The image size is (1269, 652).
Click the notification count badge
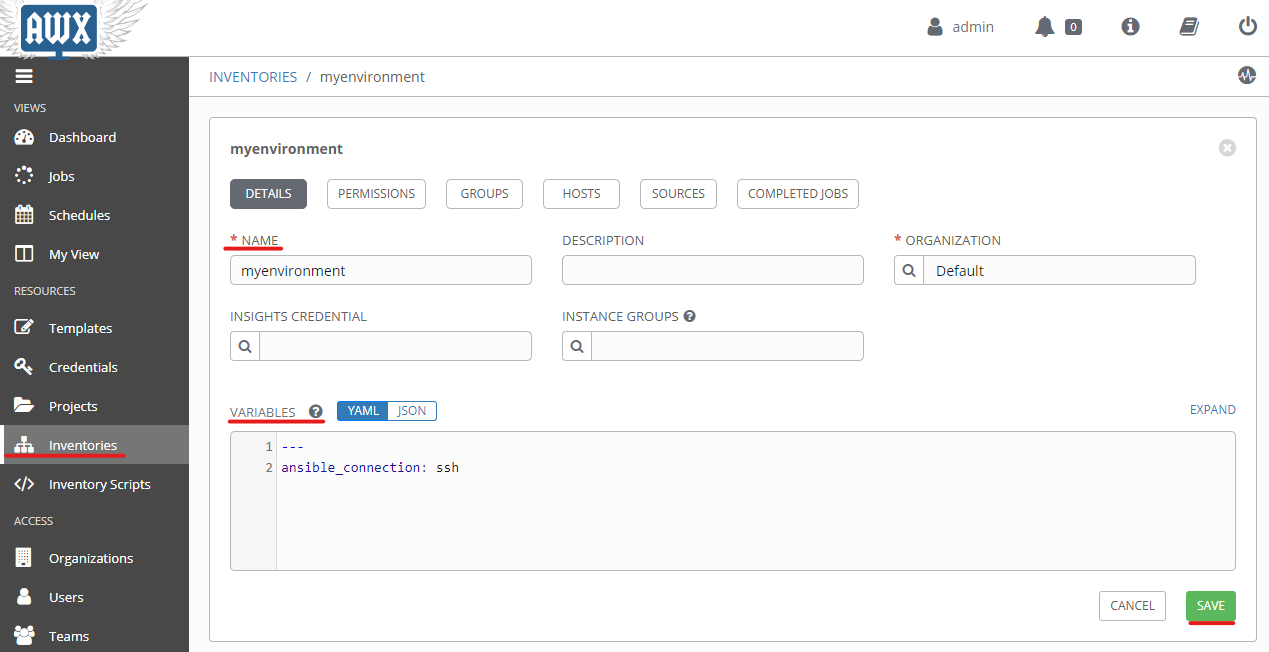point(1073,27)
